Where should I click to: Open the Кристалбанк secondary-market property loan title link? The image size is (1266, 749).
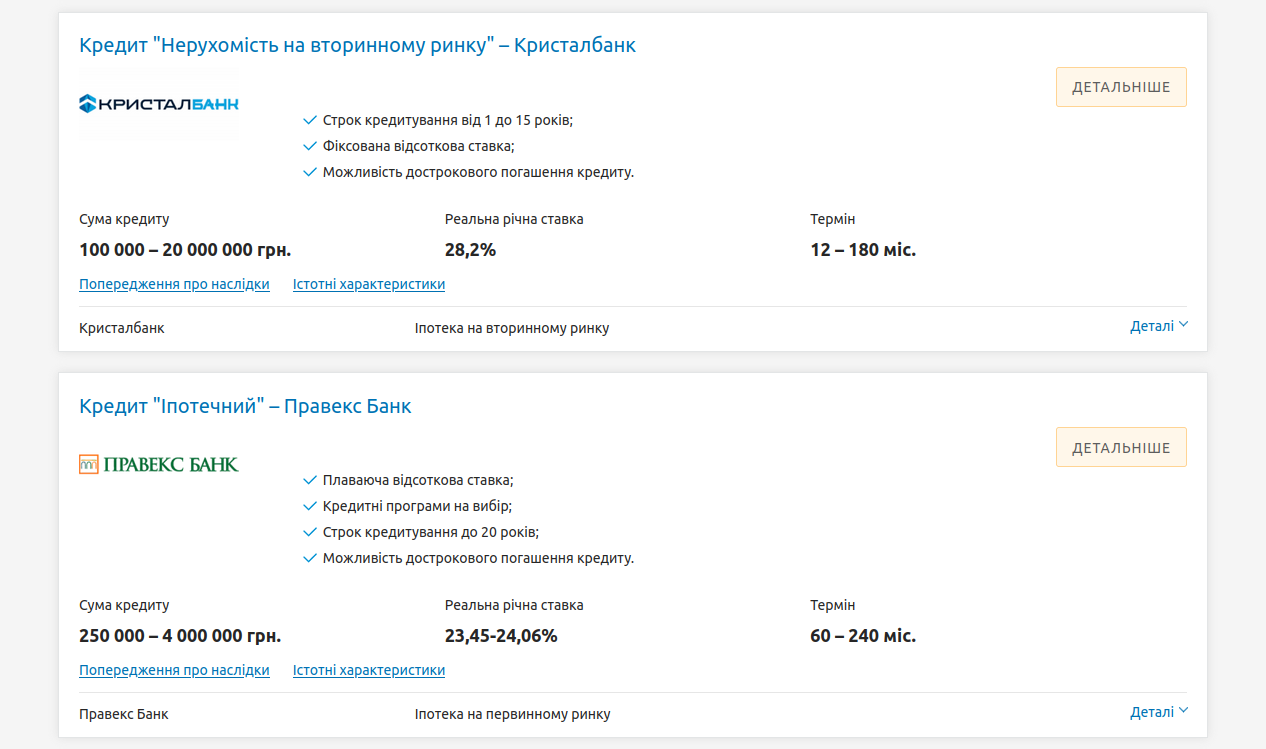pos(357,45)
